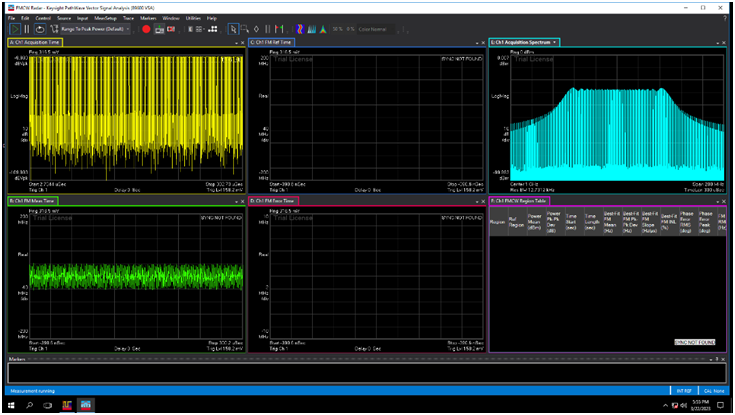Open the MeasSetup menu
Image resolution: width=735 pixels, height=415 pixels.
[x=107, y=18]
